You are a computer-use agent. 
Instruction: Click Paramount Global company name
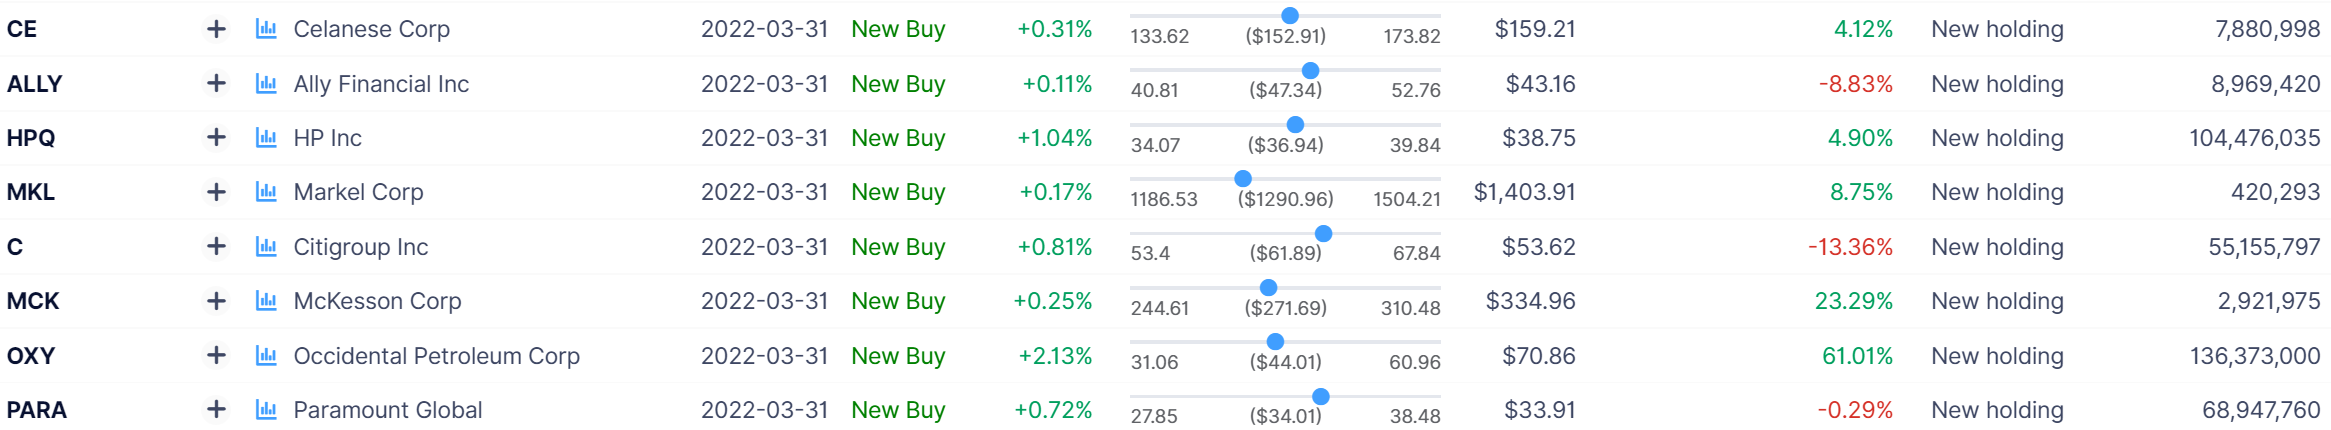point(387,410)
